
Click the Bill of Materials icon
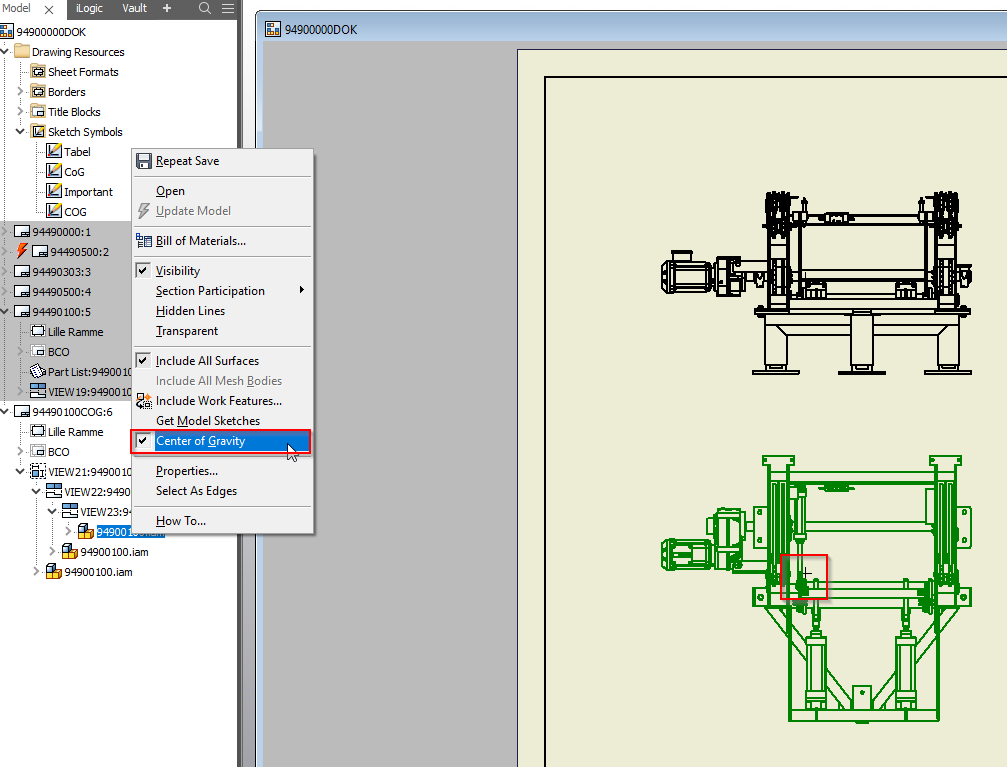pyautogui.click(x=144, y=241)
